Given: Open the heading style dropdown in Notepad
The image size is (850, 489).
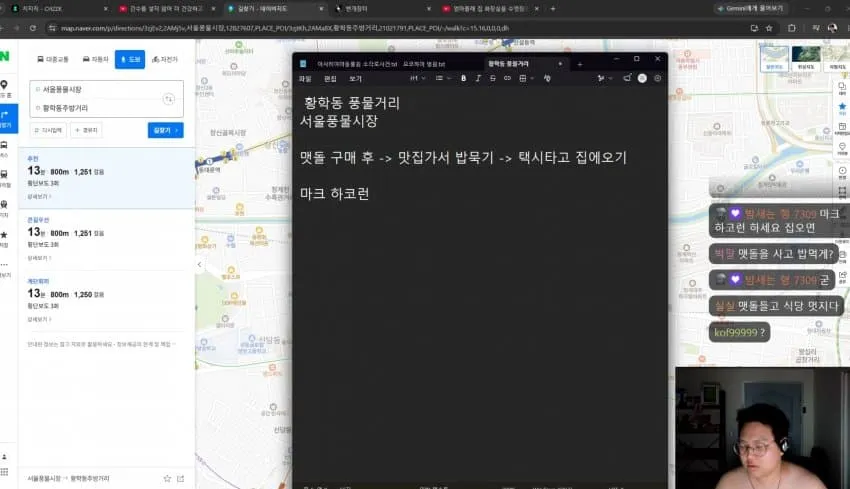Looking at the screenshot, I should pyautogui.click(x=417, y=78).
